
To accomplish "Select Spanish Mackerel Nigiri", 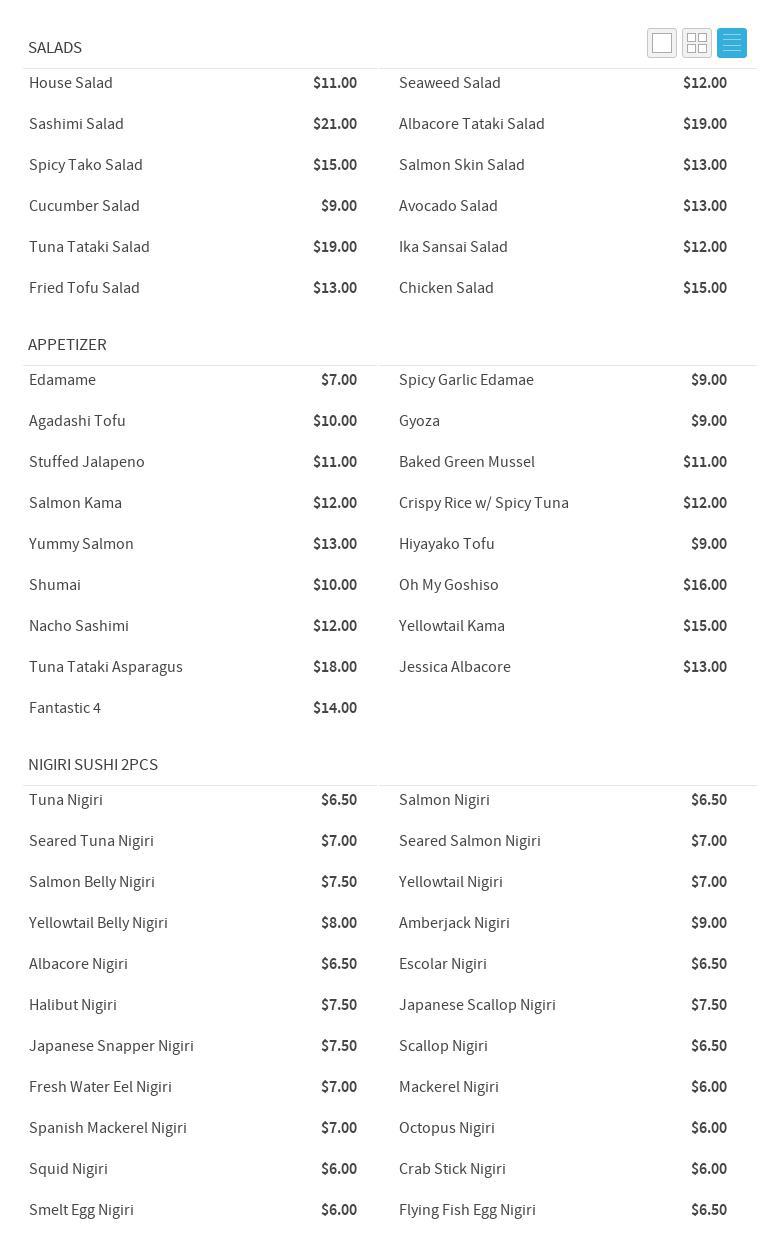I will pyautogui.click(x=108, y=1128).
